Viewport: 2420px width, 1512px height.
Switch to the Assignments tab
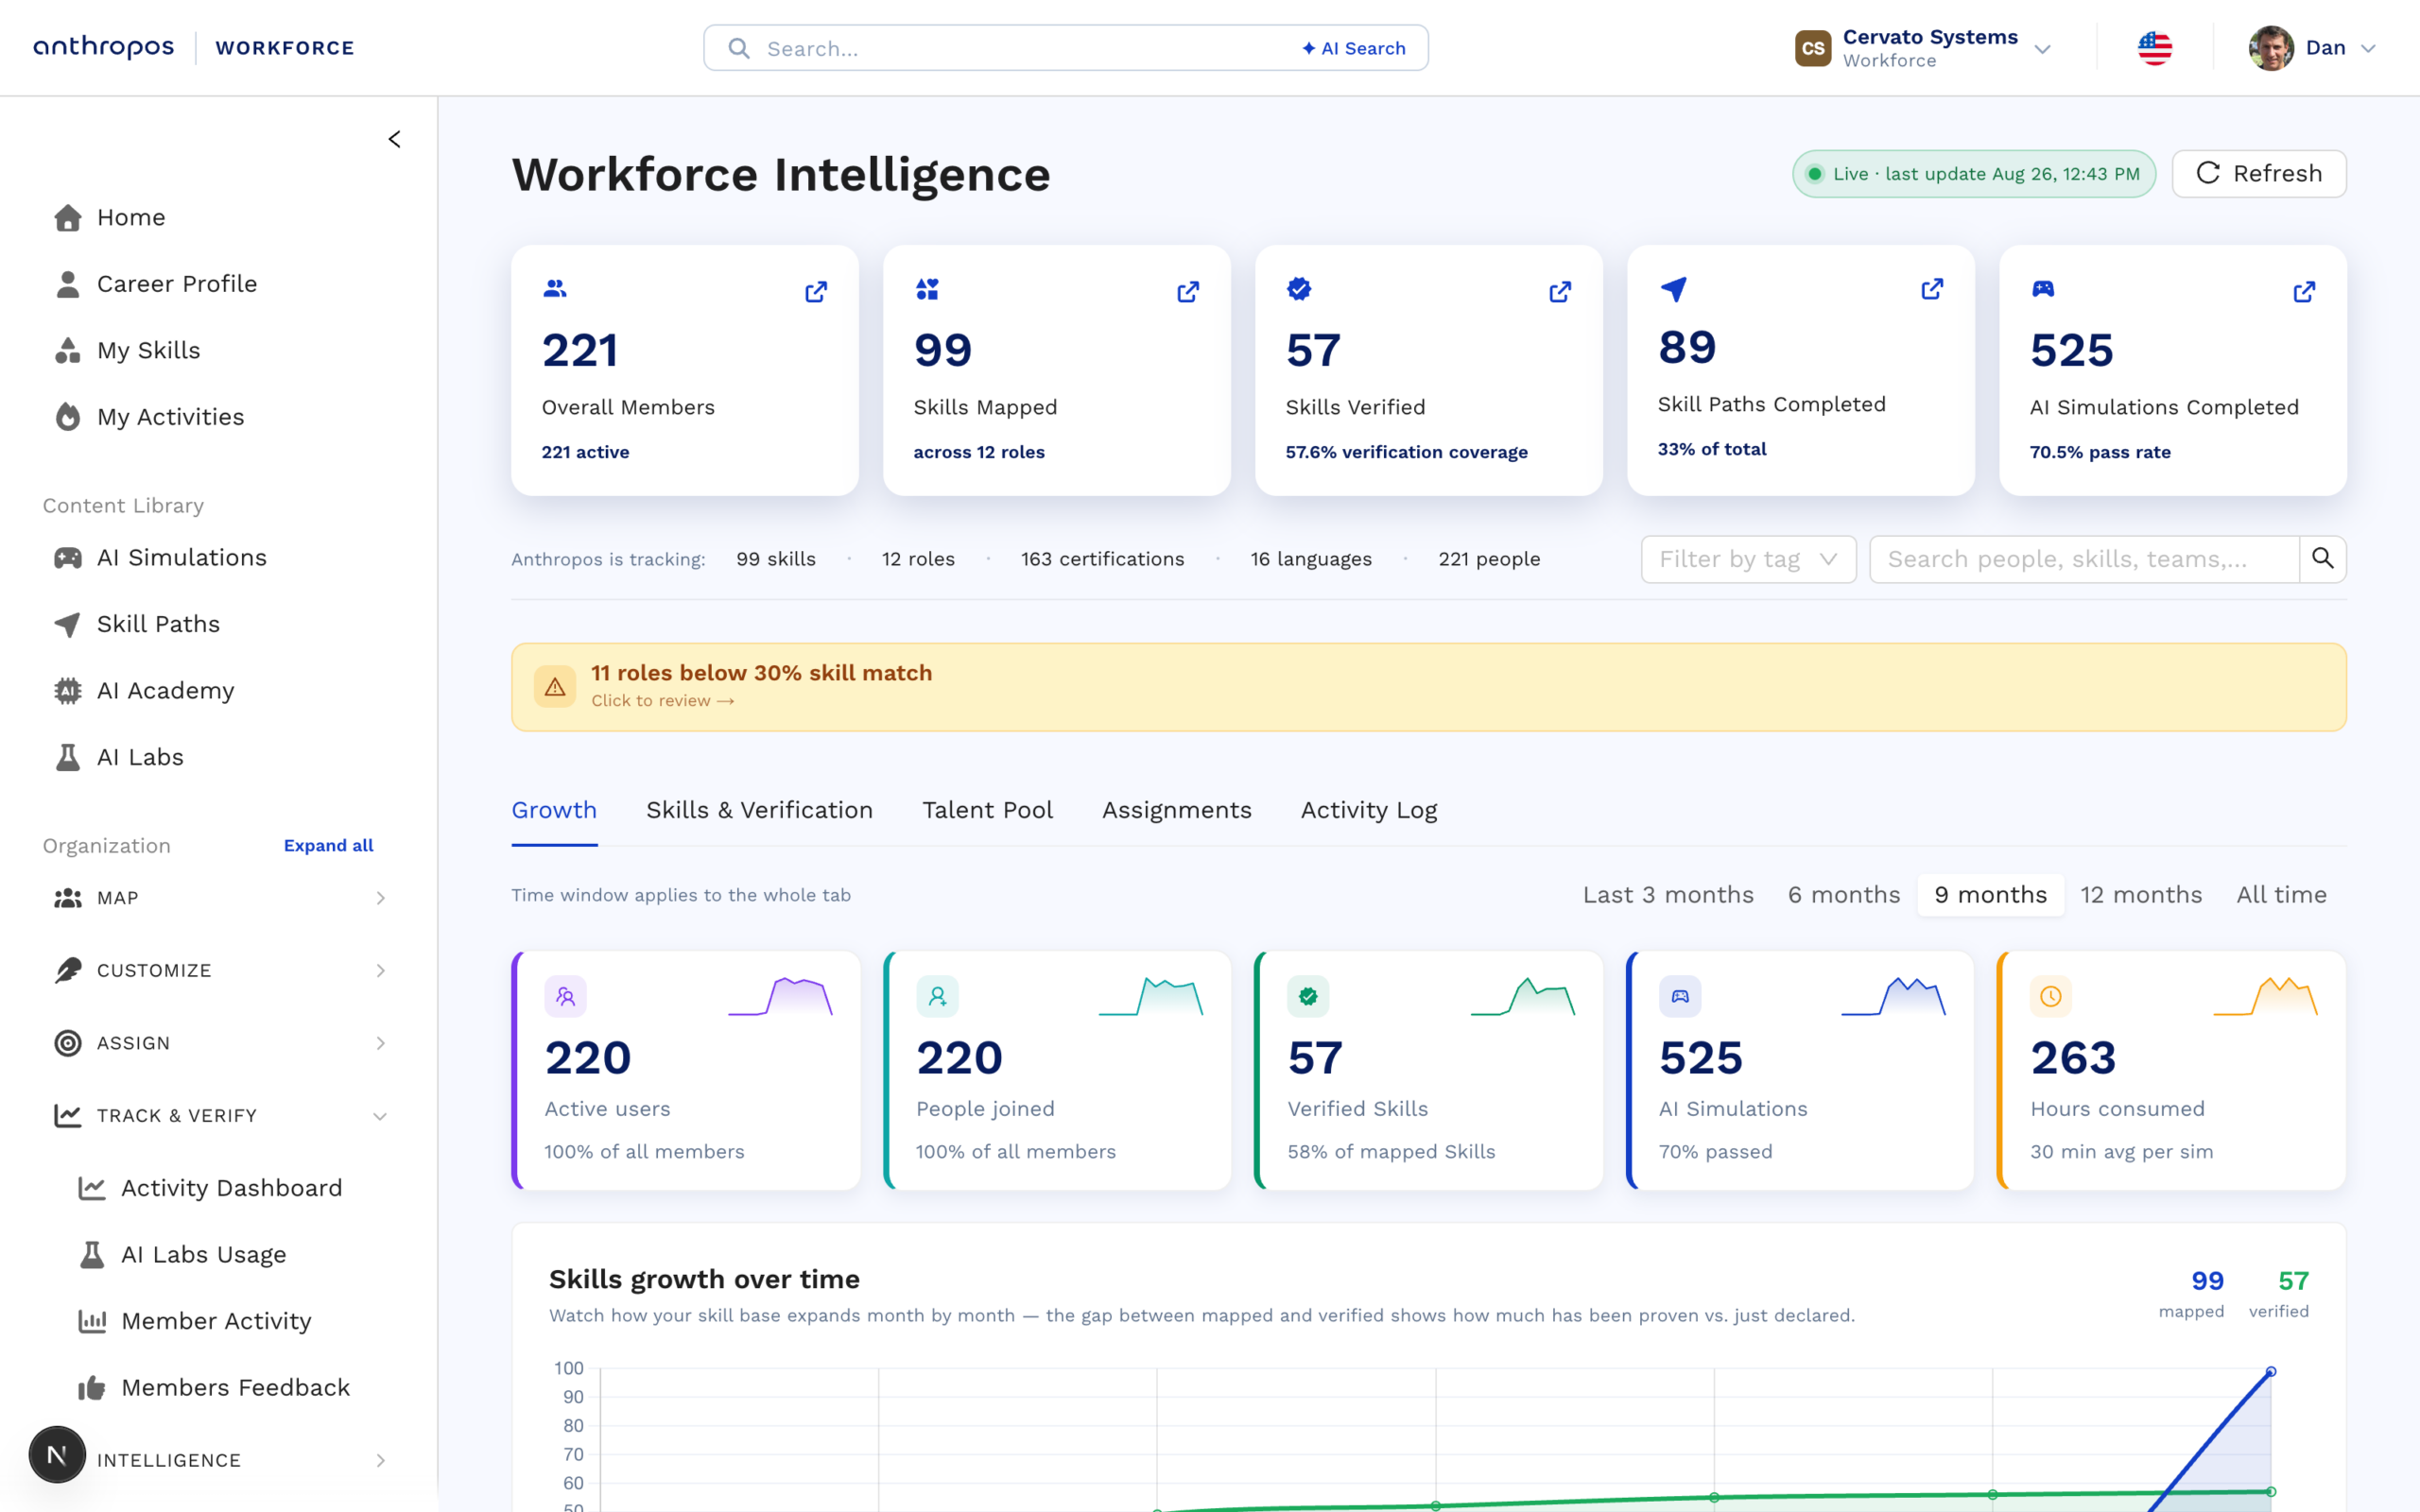(x=1176, y=810)
